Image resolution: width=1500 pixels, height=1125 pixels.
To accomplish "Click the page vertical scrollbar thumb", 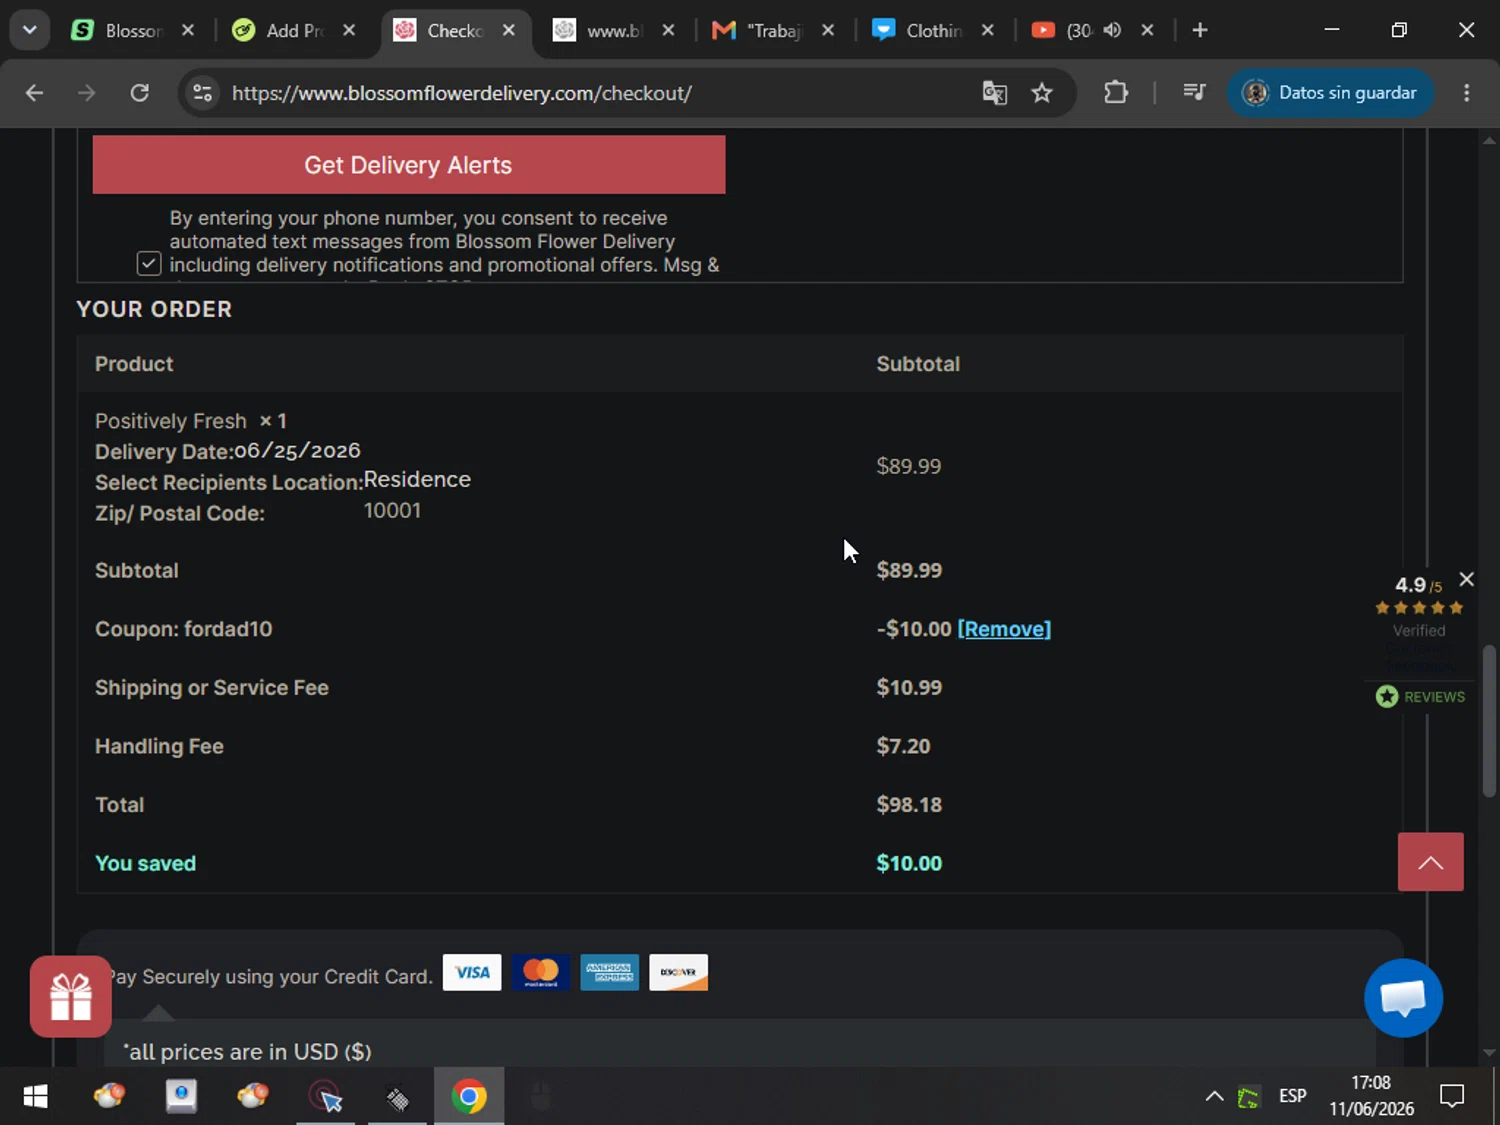I will click(1489, 722).
